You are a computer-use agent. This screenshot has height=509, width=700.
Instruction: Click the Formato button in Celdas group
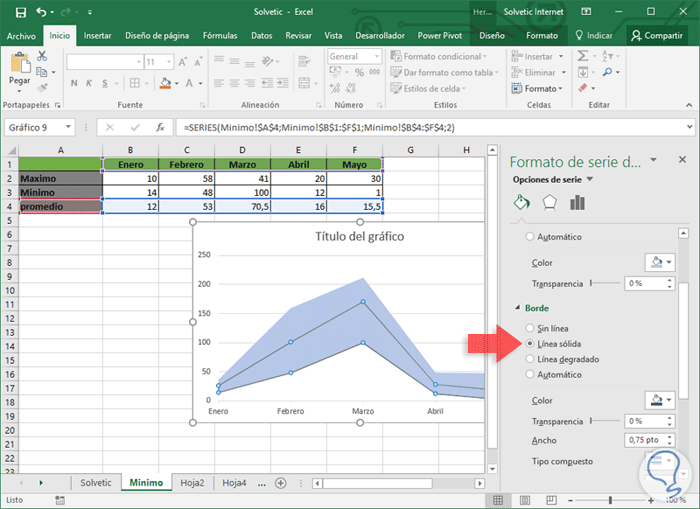[x=540, y=89]
